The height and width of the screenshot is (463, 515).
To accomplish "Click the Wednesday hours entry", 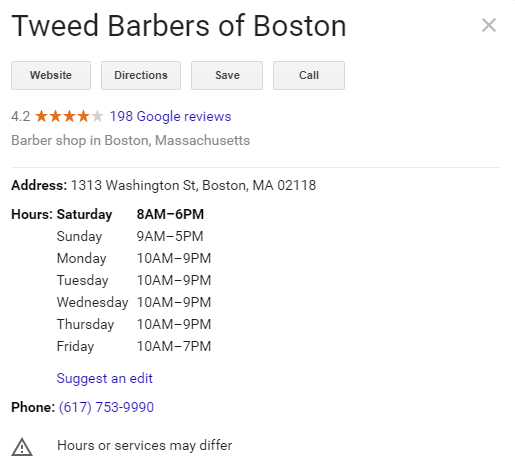I will 134,302.
